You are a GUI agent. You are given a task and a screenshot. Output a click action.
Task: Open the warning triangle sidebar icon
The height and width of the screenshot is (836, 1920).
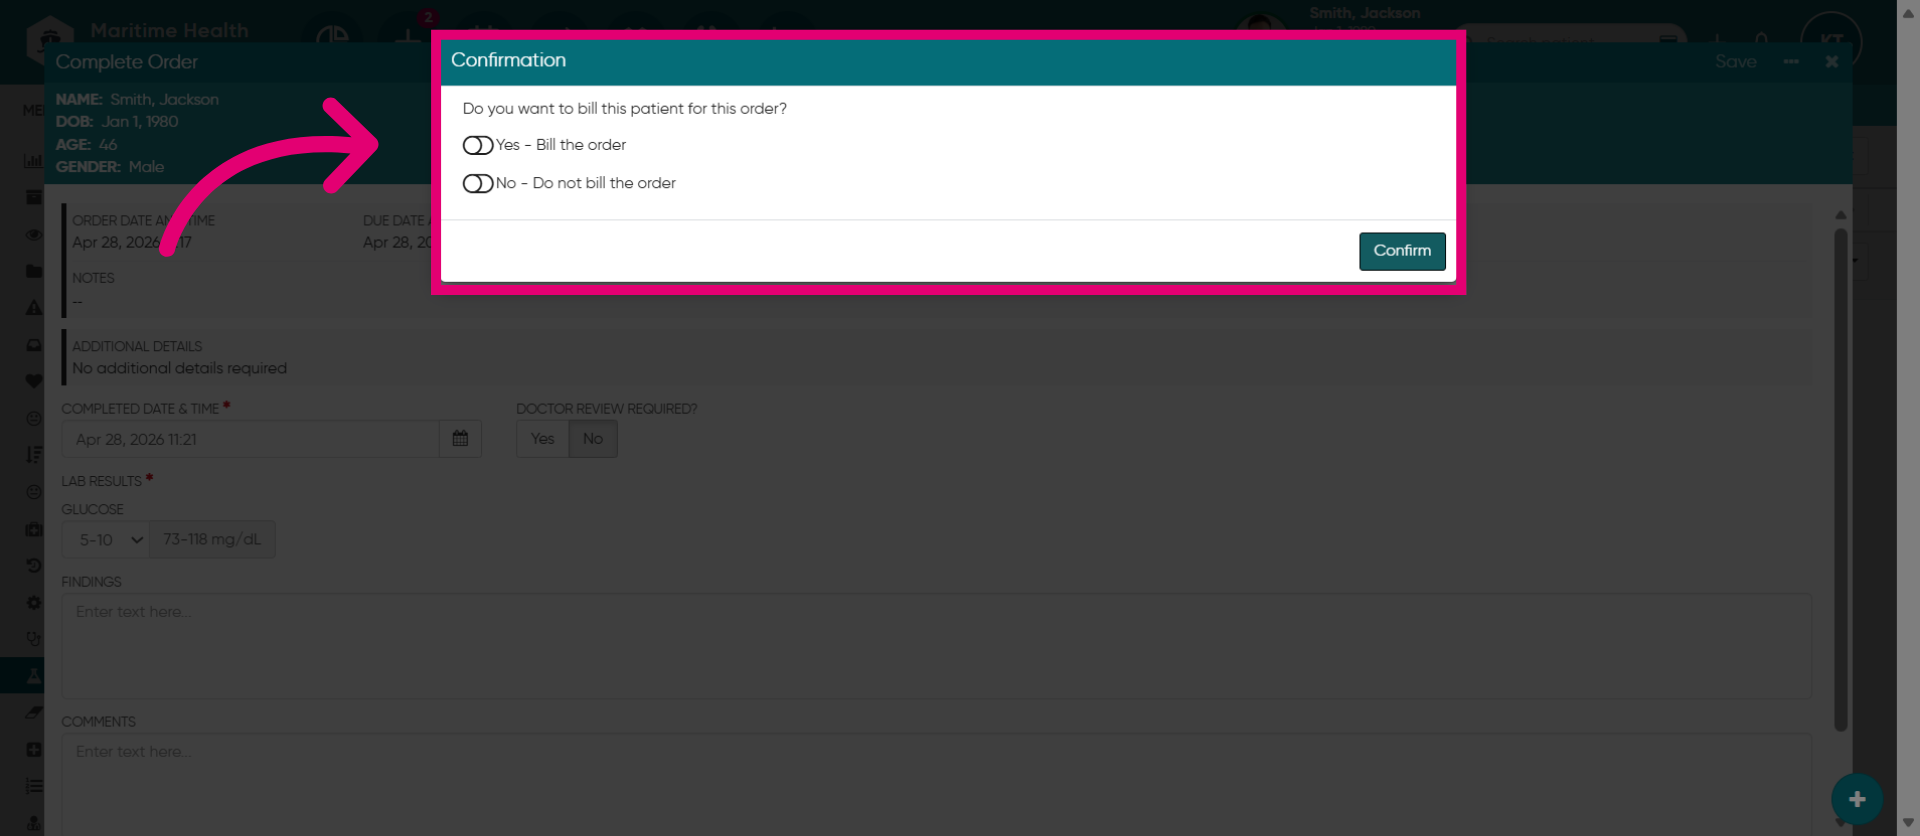point(33,308)
